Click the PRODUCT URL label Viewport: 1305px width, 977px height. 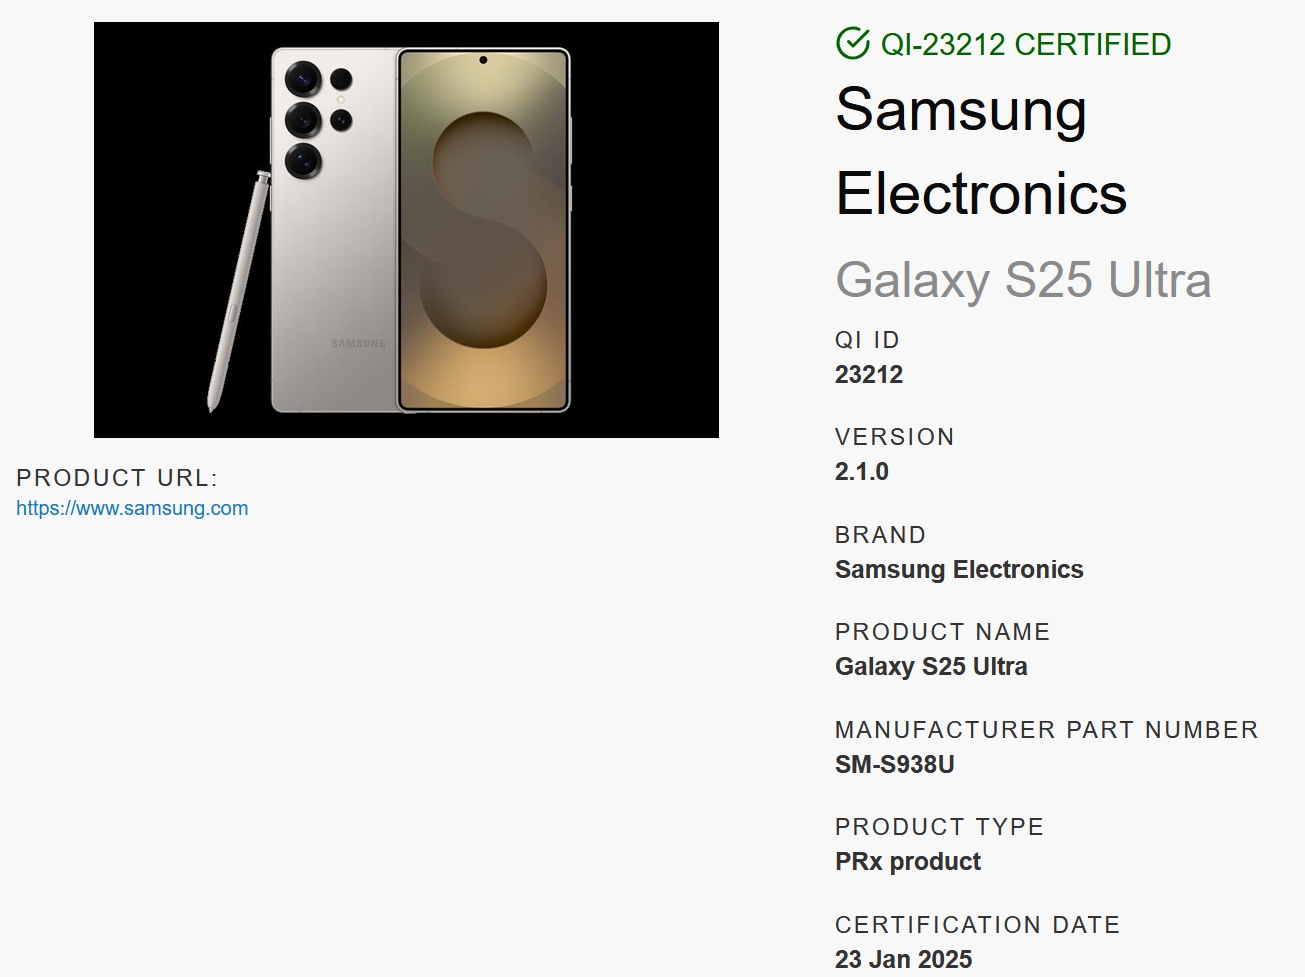[117, 478]
